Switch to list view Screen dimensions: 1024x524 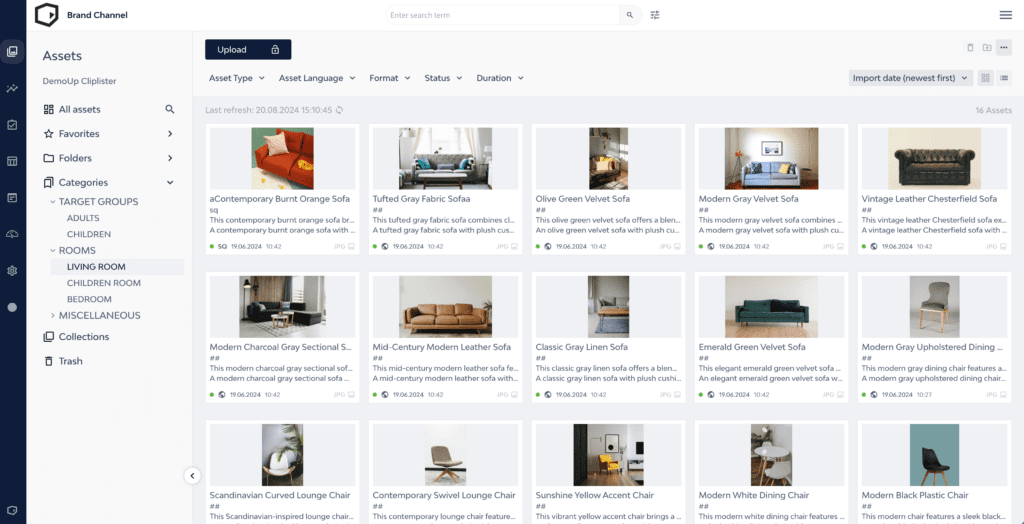tap(1004, 78)
